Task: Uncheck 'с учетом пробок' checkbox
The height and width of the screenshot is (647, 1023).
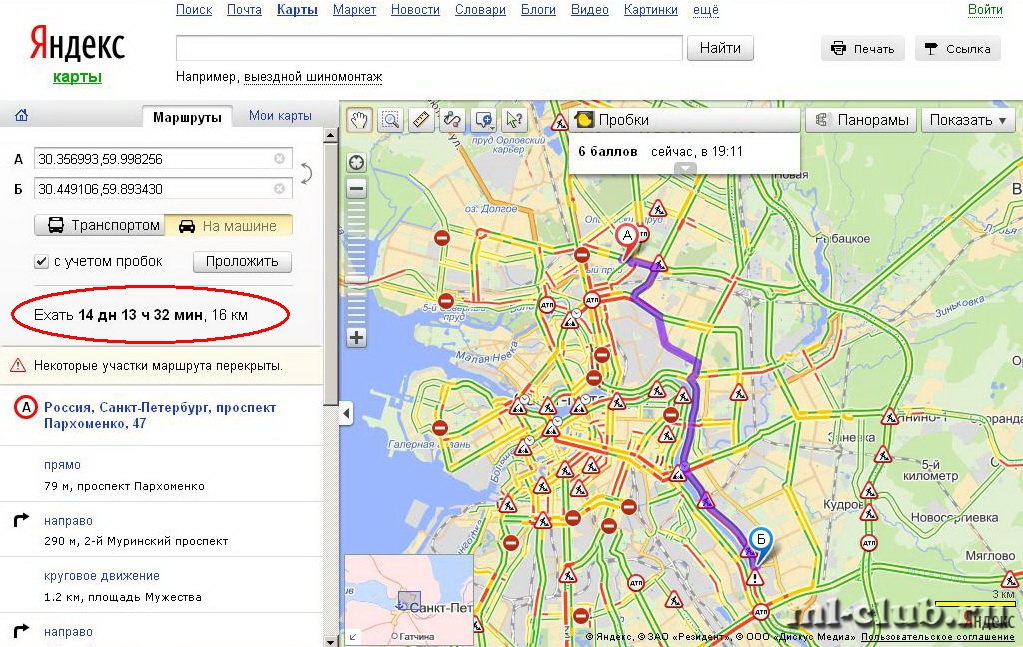Action: coord(41,262)
